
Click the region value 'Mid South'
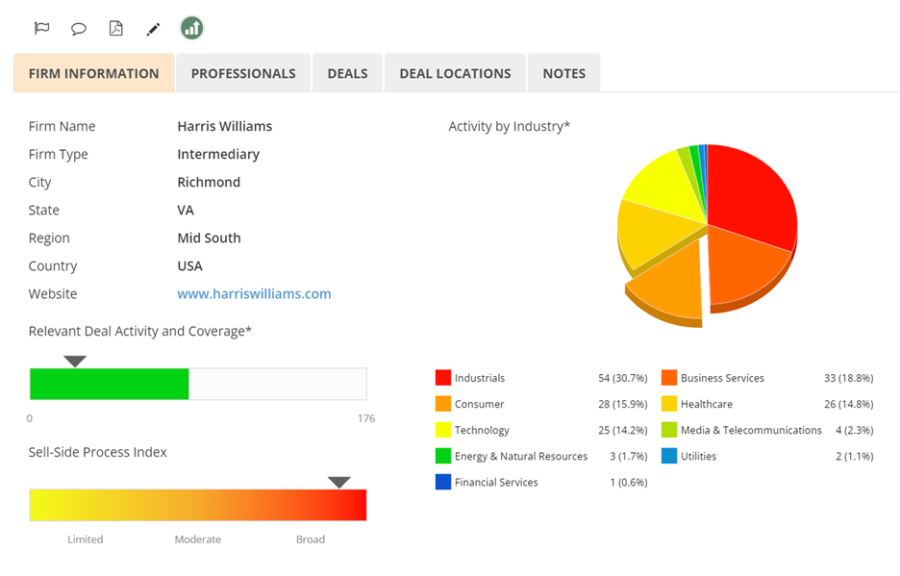coord(209,238)
